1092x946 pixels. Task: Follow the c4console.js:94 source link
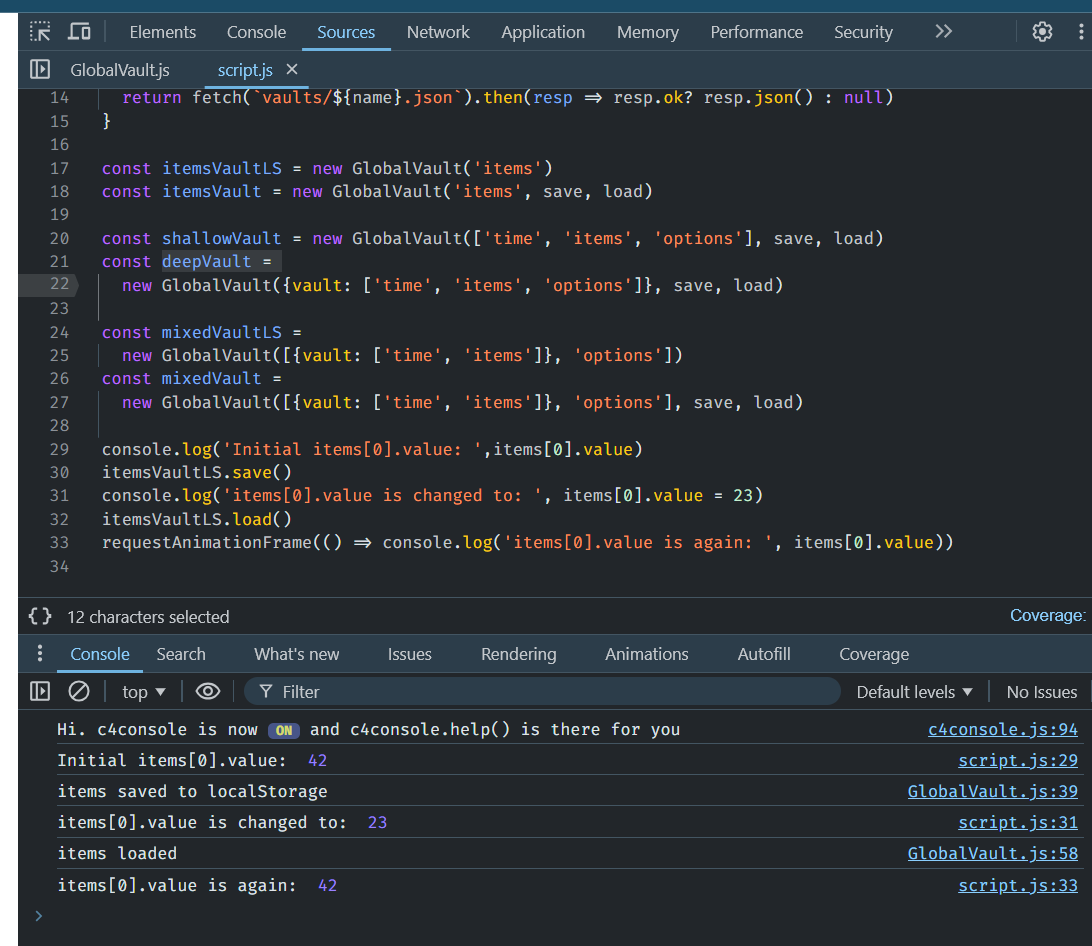[x=1003, y=729]
